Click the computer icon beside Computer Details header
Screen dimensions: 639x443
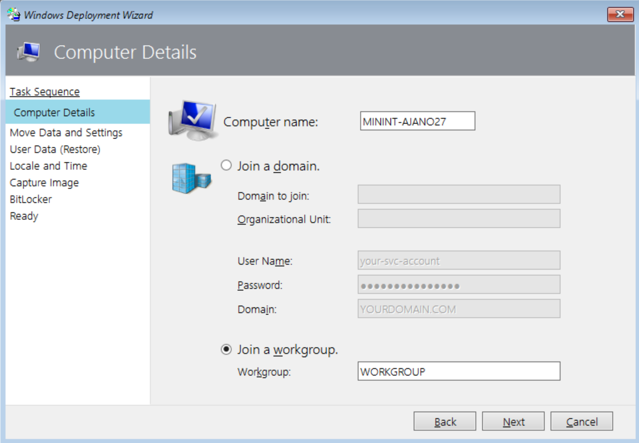tap(28, 52)
